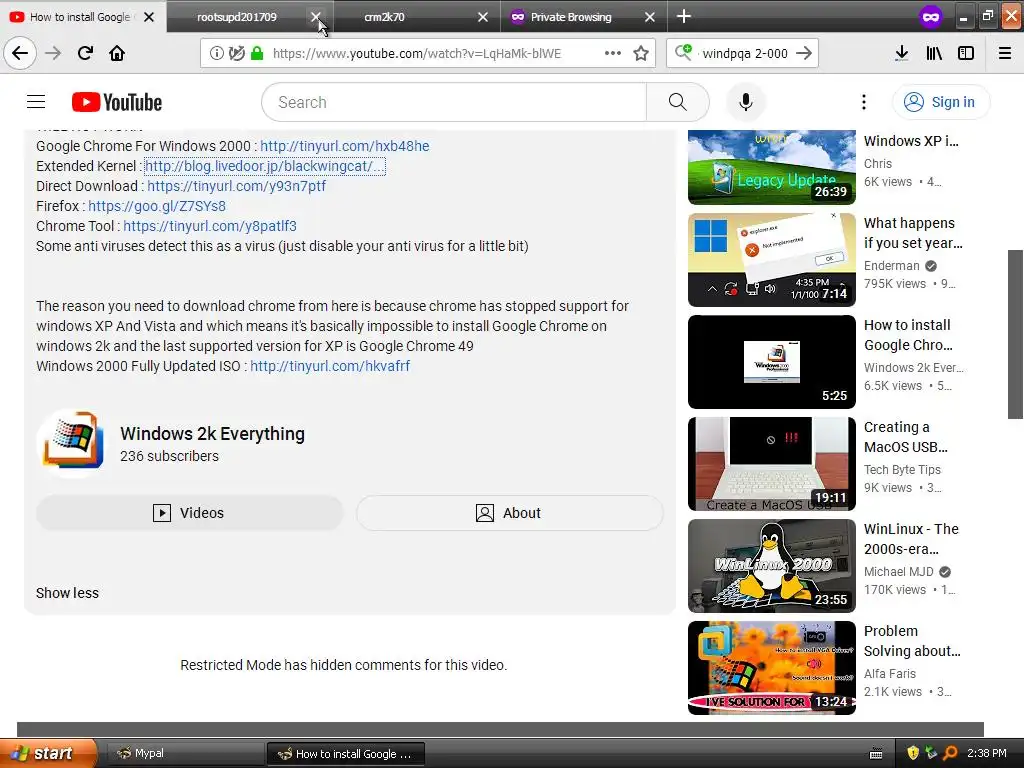The image size is (1024, 768).
Task: Collapse description with Show less
Action: (x=67, y=593)
